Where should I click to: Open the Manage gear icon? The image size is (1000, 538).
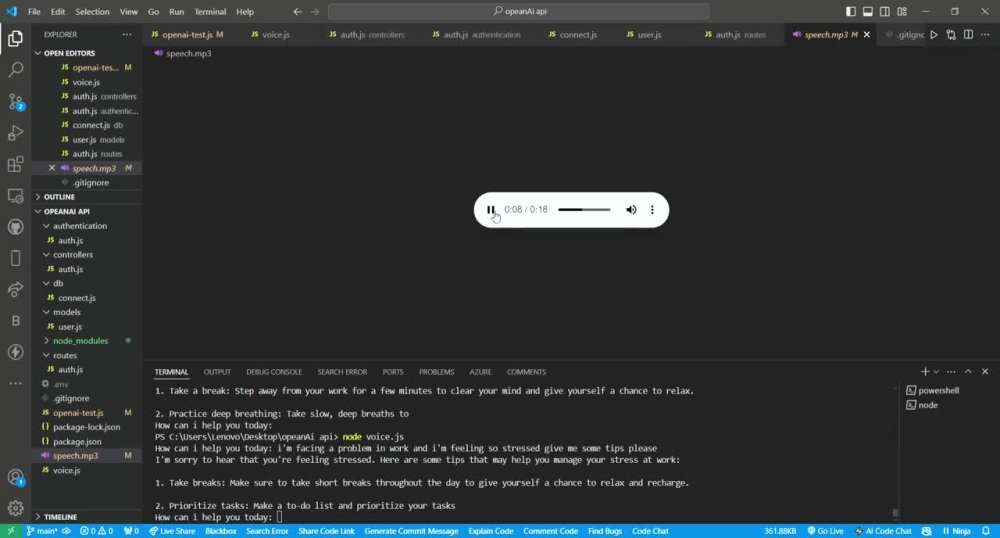pyautogui.click(x=15, y=508)
